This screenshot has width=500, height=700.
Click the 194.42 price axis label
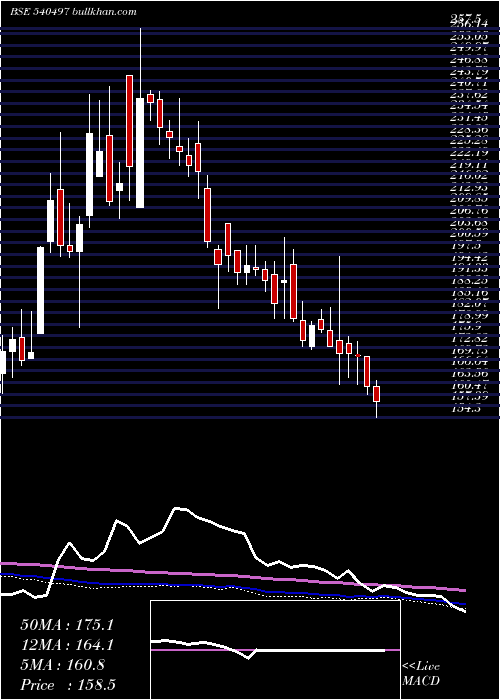[x=469, y=258]
